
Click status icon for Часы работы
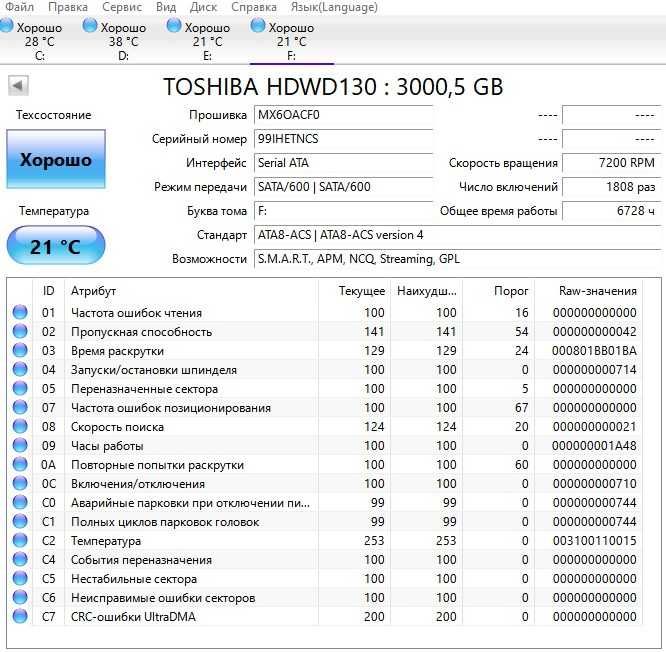pyautogui.click(x=20, y=445)
